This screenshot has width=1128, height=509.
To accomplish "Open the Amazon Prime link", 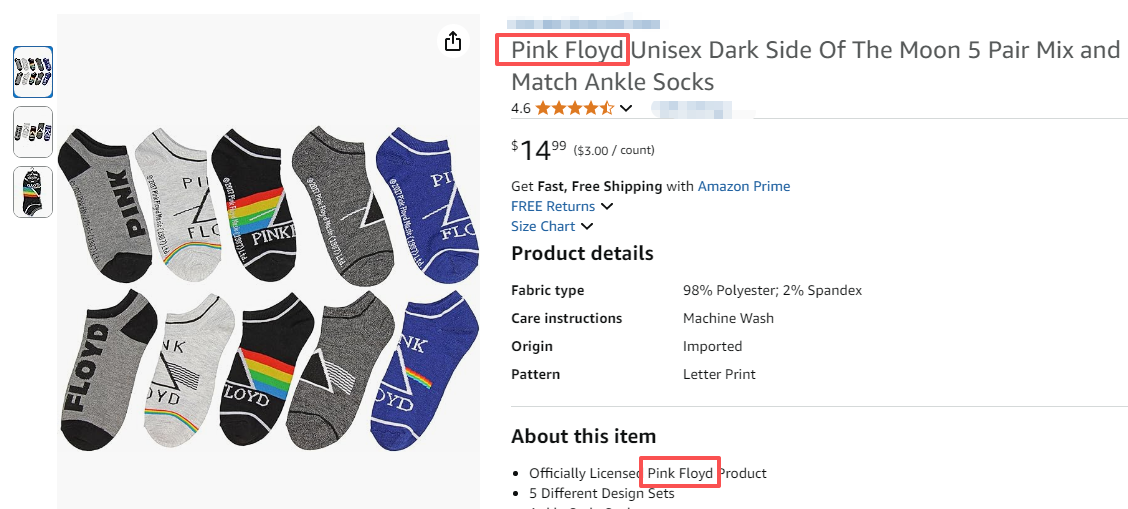I will tap(743, 186).
